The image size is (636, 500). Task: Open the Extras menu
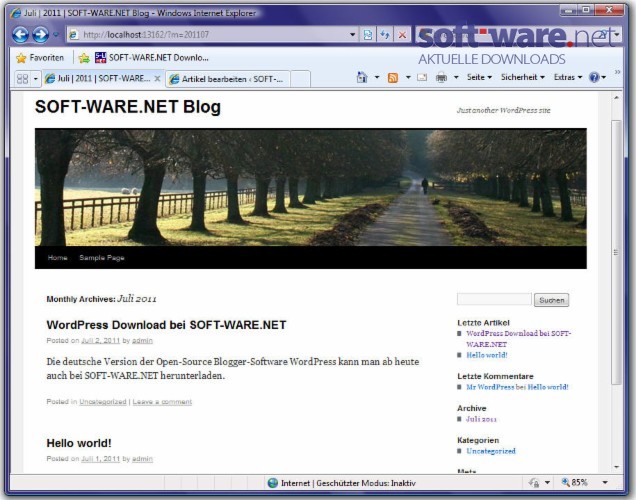[x=568, y=77]
